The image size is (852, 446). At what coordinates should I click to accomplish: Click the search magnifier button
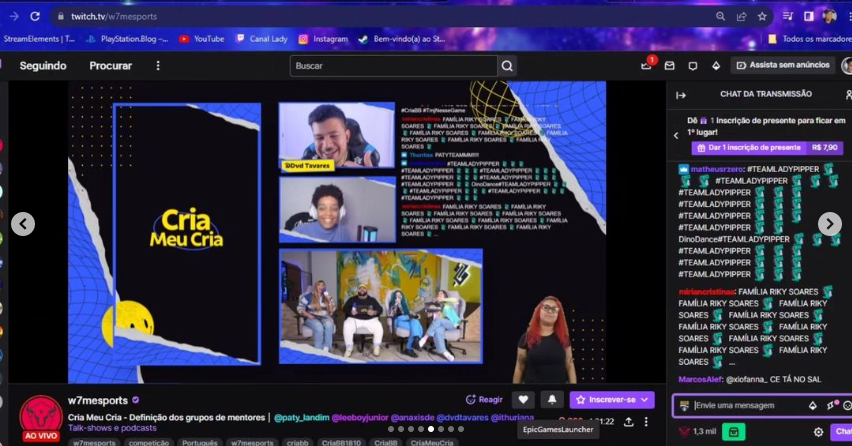(x=507, y=66)
